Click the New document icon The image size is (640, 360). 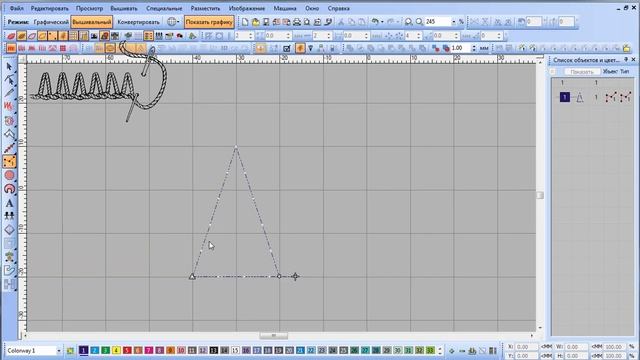pos(245,22)
